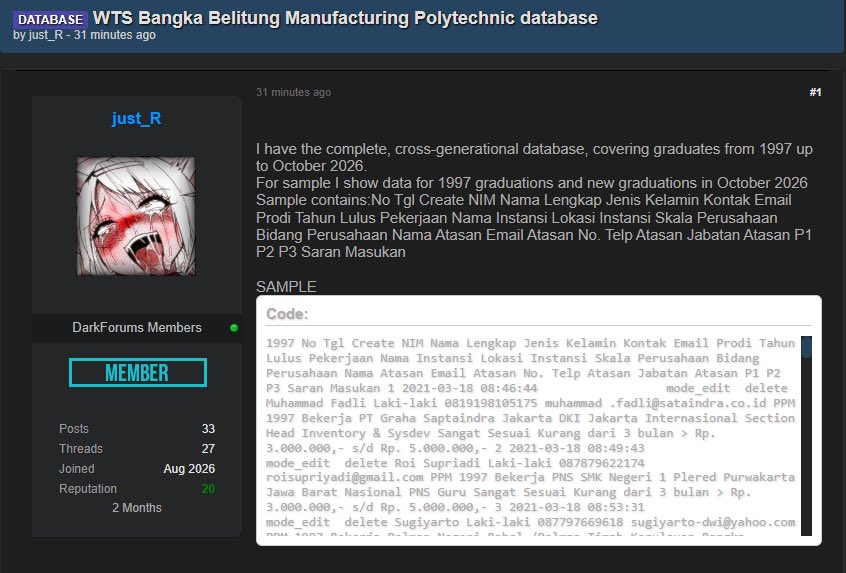Screen dimensions: 846x573
Task: Open post number #1 permalink
Action: coord(815,92)
